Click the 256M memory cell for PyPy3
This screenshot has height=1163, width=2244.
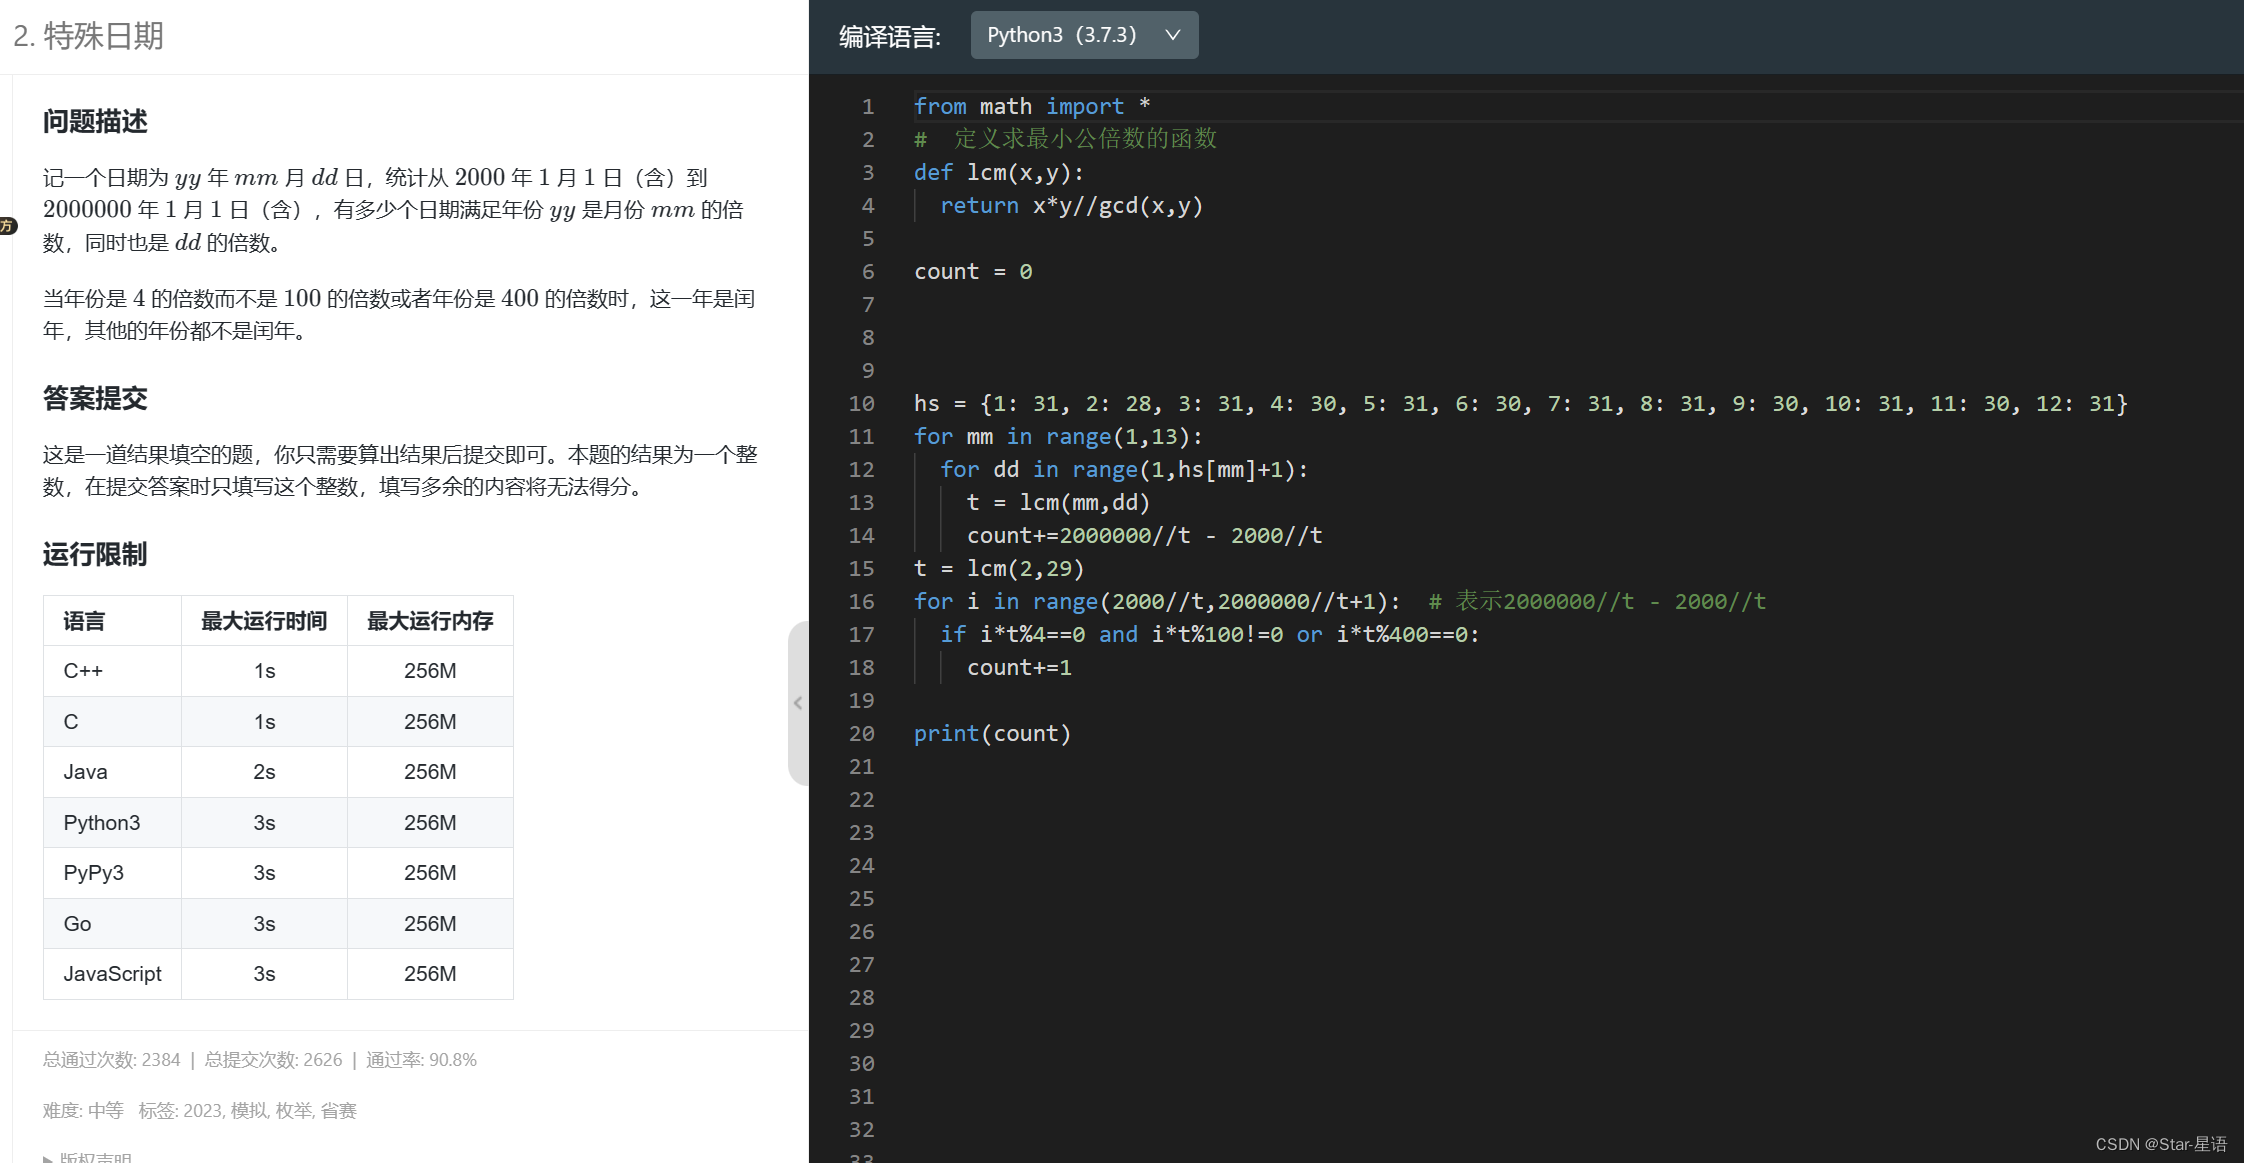coord(430,873)
